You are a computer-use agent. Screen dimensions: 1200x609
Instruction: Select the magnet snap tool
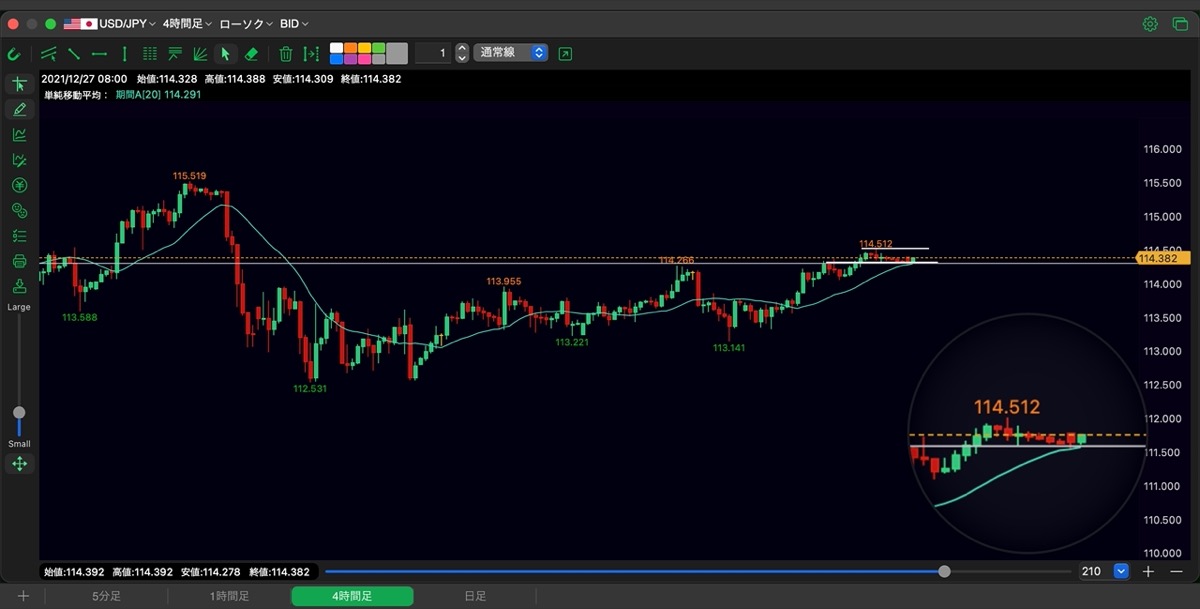coord(14,53)
